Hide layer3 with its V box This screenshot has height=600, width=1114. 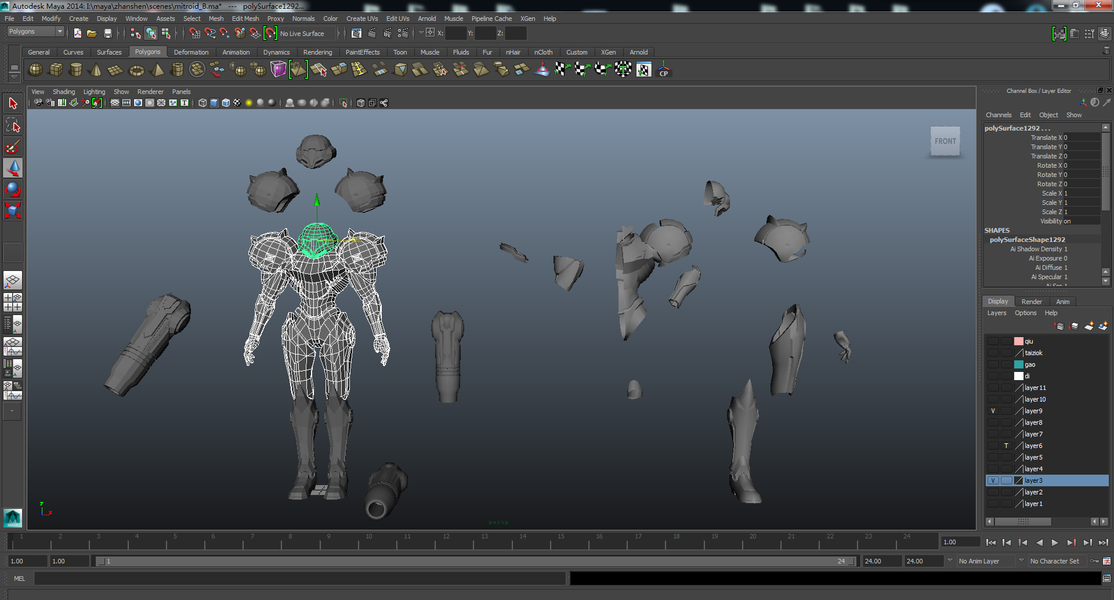click(x=993, y=481)
